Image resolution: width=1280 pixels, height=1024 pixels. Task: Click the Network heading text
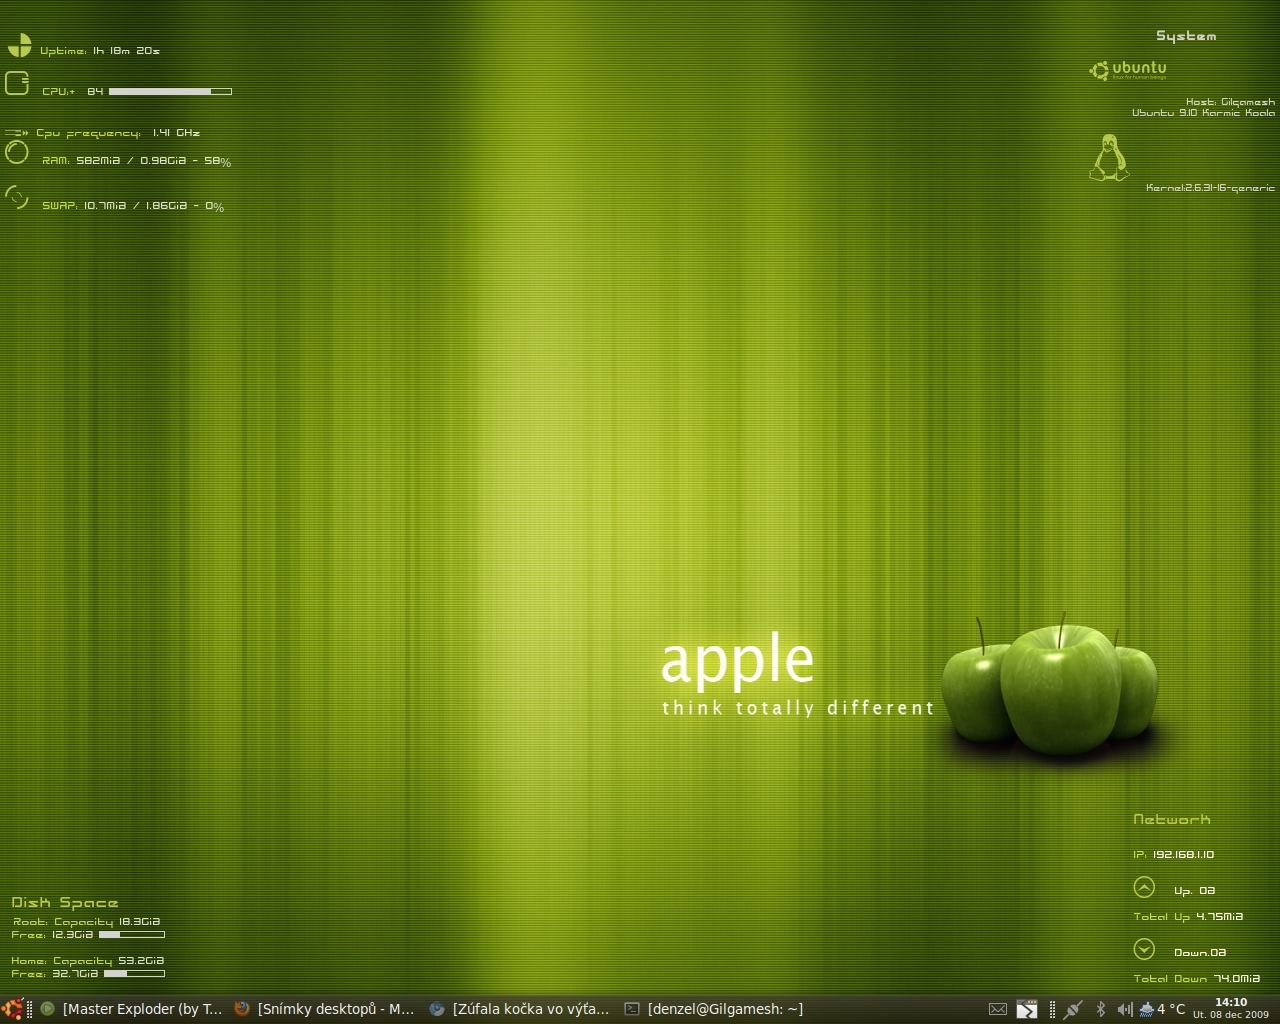tap(1171, 820)
